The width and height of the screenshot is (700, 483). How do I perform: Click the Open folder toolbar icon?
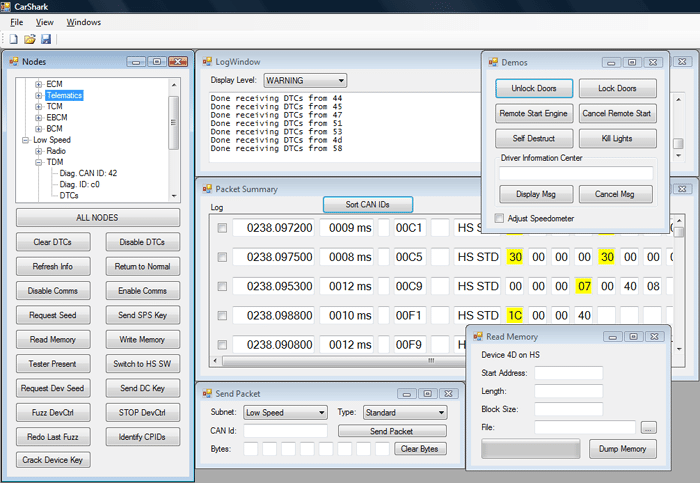click(29, 39)
